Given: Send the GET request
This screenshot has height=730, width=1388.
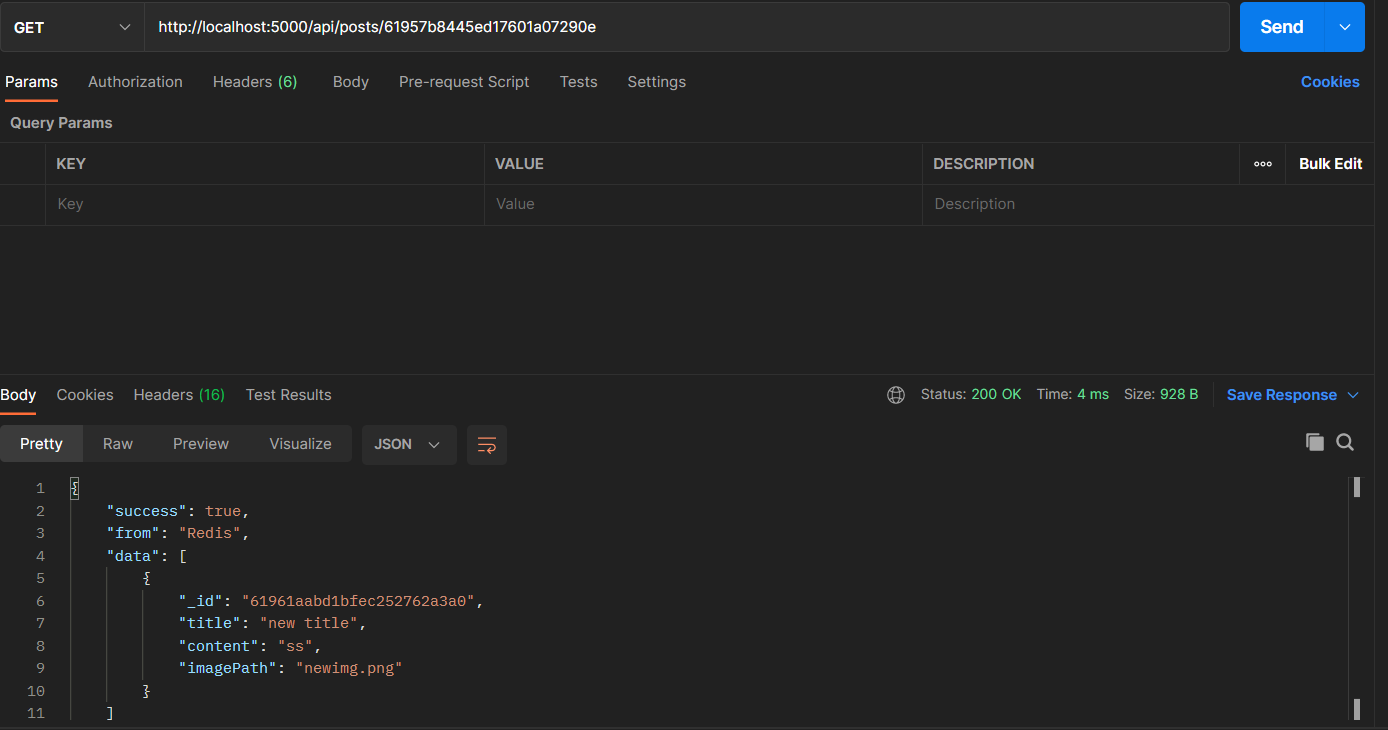Looking at the screenshot, I should [1282, 27].
